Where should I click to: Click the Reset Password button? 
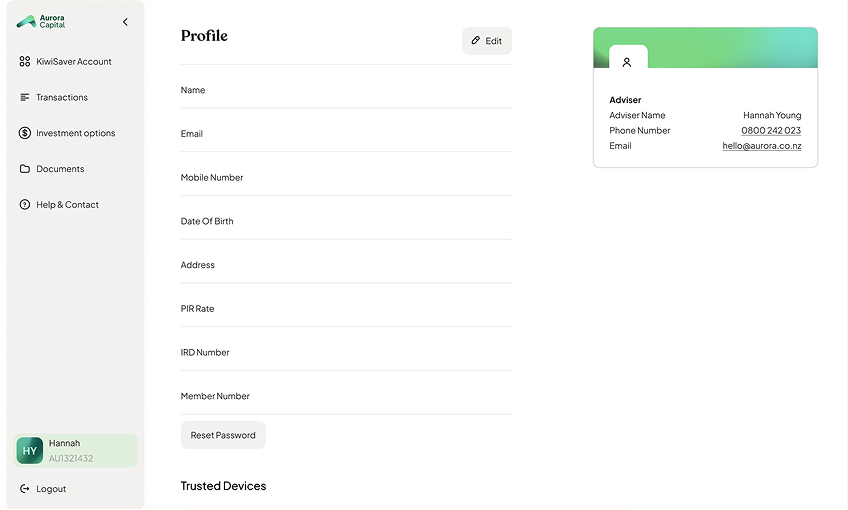pos(223,435)
